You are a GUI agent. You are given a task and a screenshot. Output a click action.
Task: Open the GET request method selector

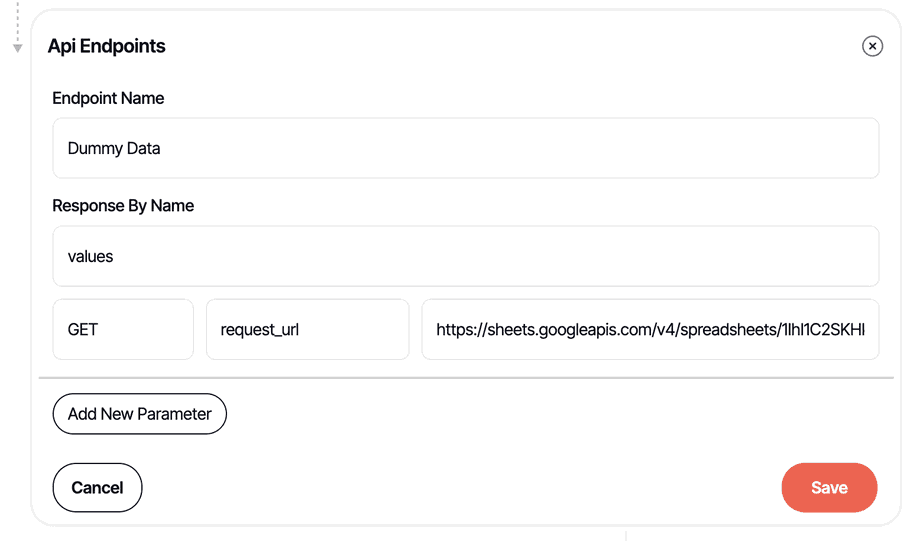[x=122, y=329]
